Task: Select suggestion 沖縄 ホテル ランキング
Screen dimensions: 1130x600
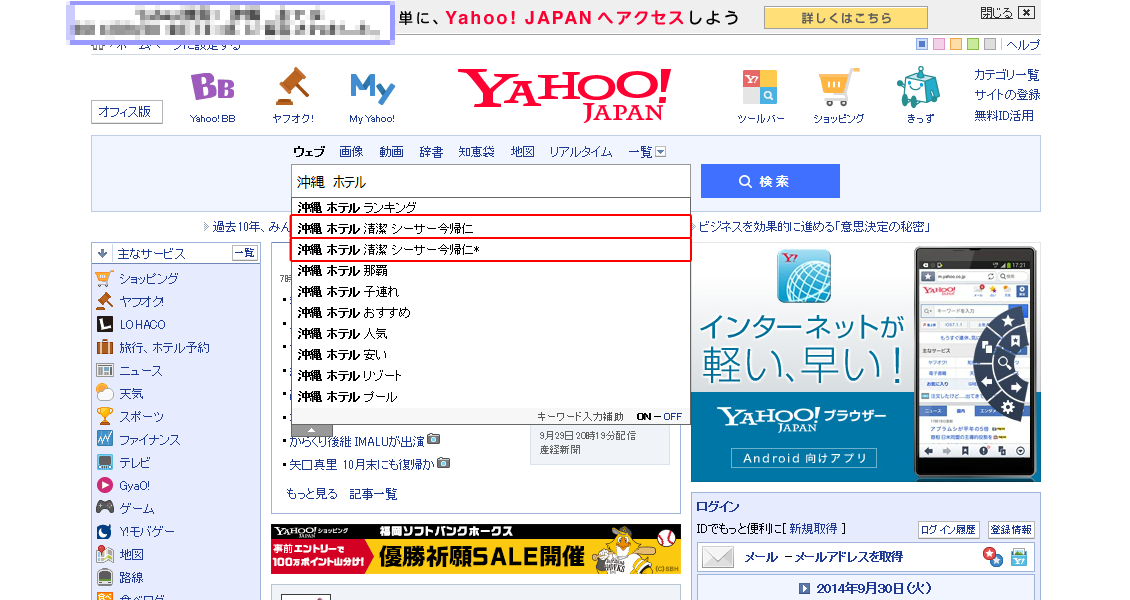Action: pyautogui.click(x=491, y=207)
